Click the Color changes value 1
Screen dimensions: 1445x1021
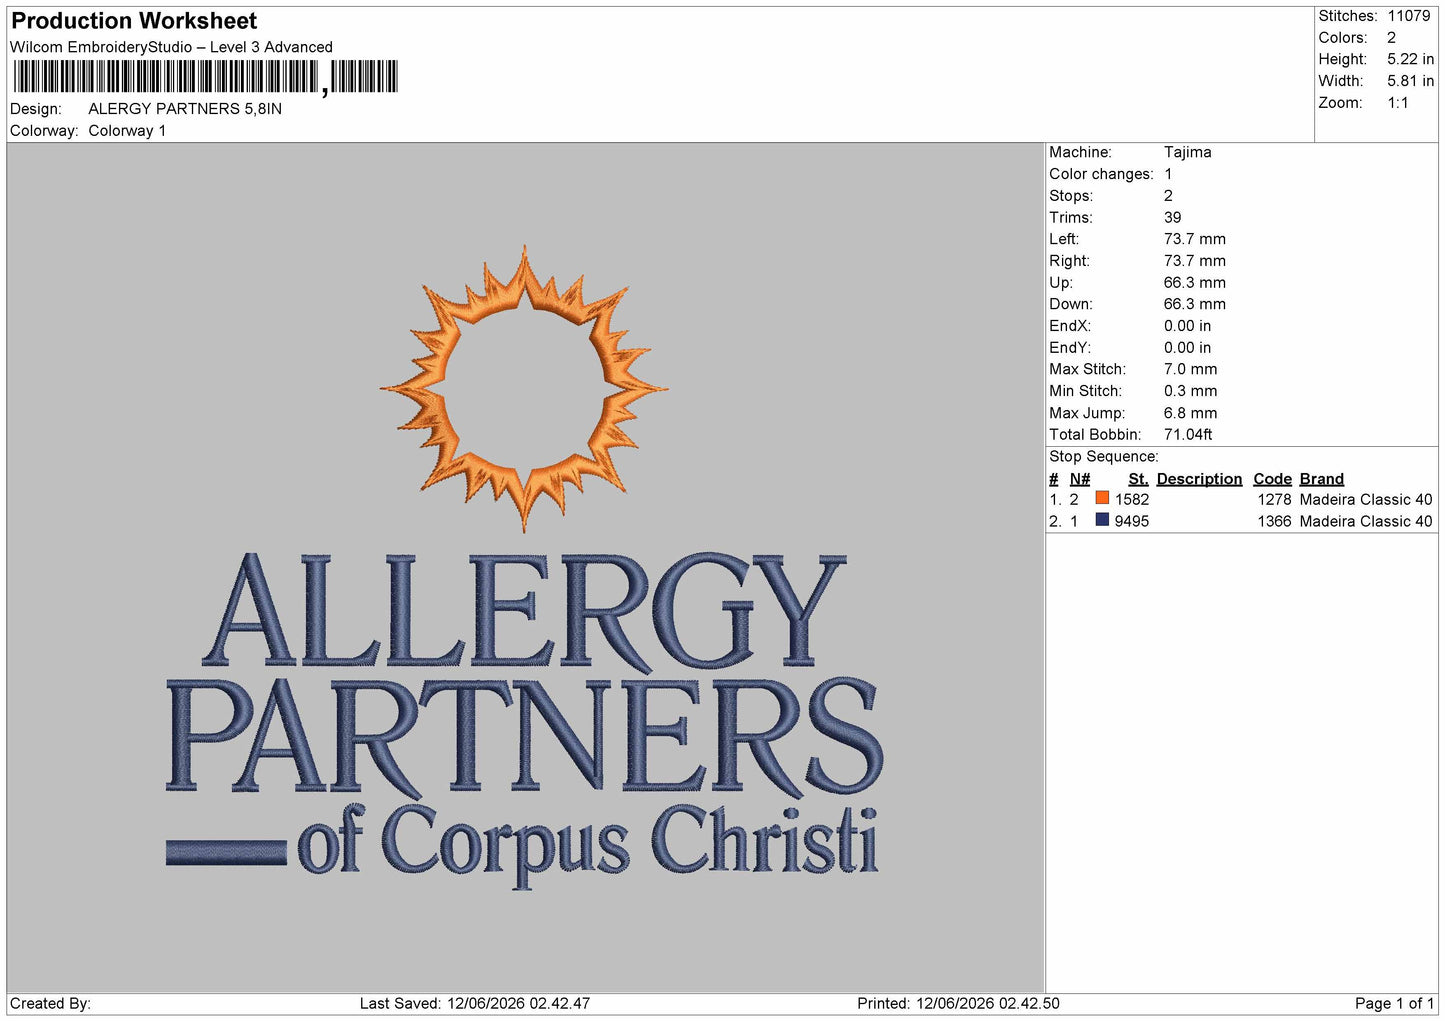coord(1168,174)
